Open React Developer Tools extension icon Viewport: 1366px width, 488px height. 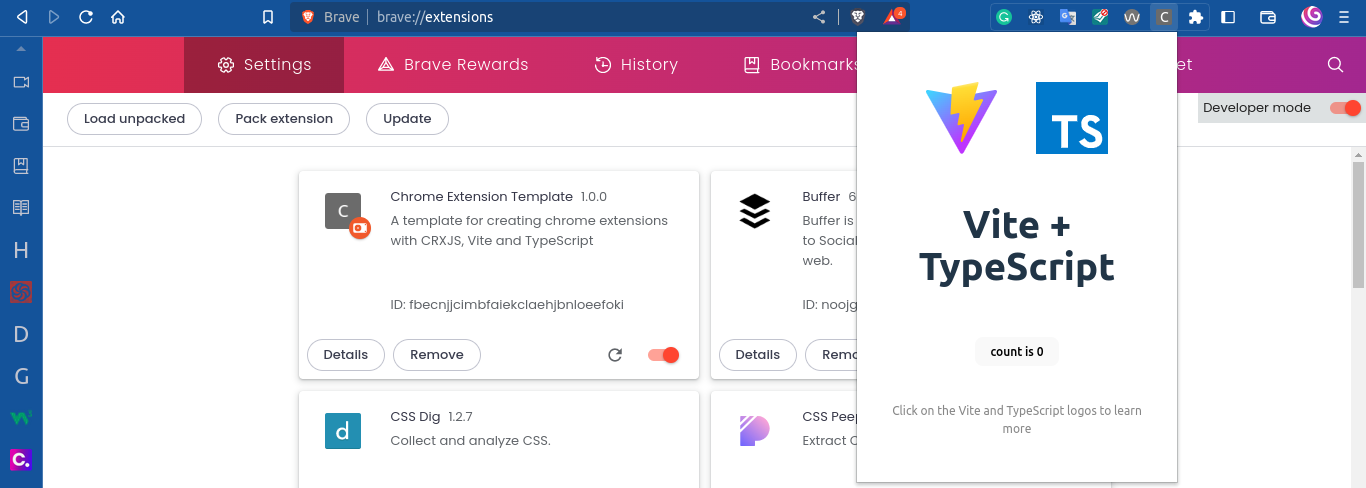tap(1036, 17)
